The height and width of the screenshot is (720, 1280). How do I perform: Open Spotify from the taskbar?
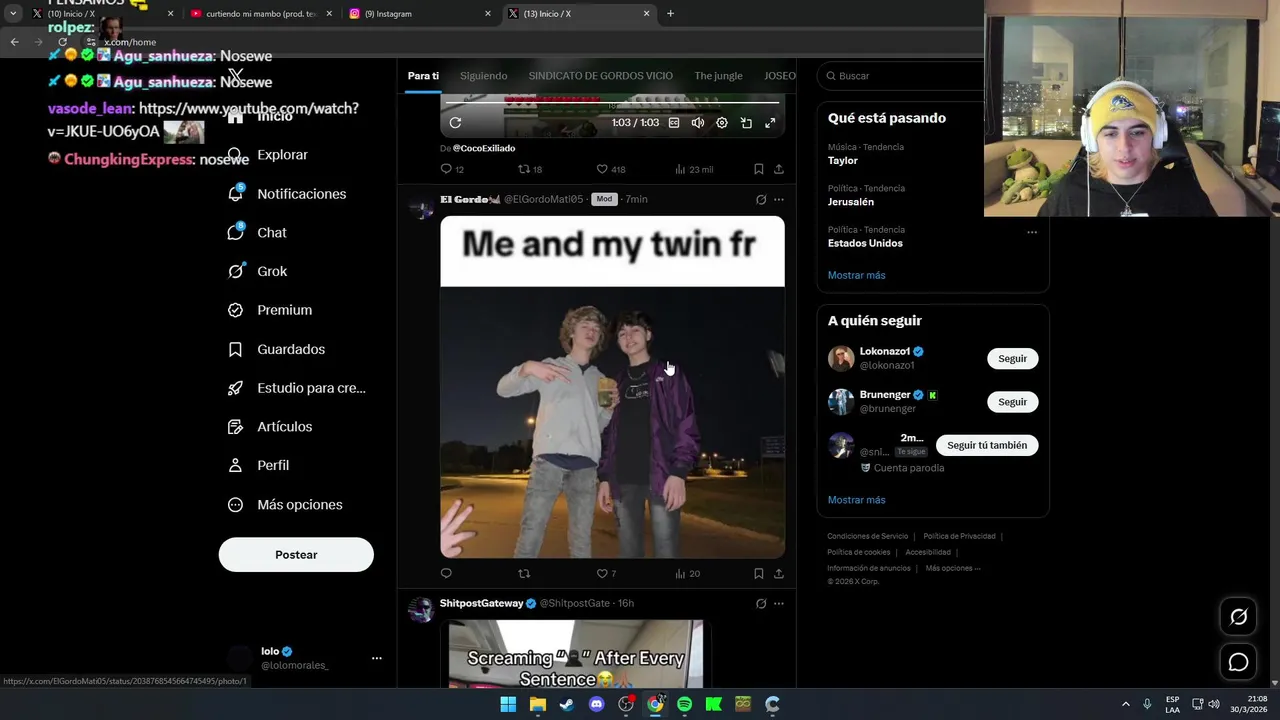coord(684,704)
